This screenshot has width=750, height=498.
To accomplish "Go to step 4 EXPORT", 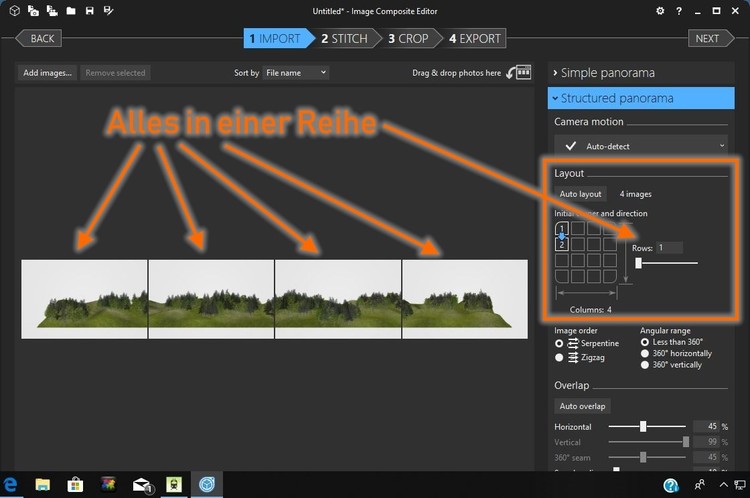I will 475,38.
